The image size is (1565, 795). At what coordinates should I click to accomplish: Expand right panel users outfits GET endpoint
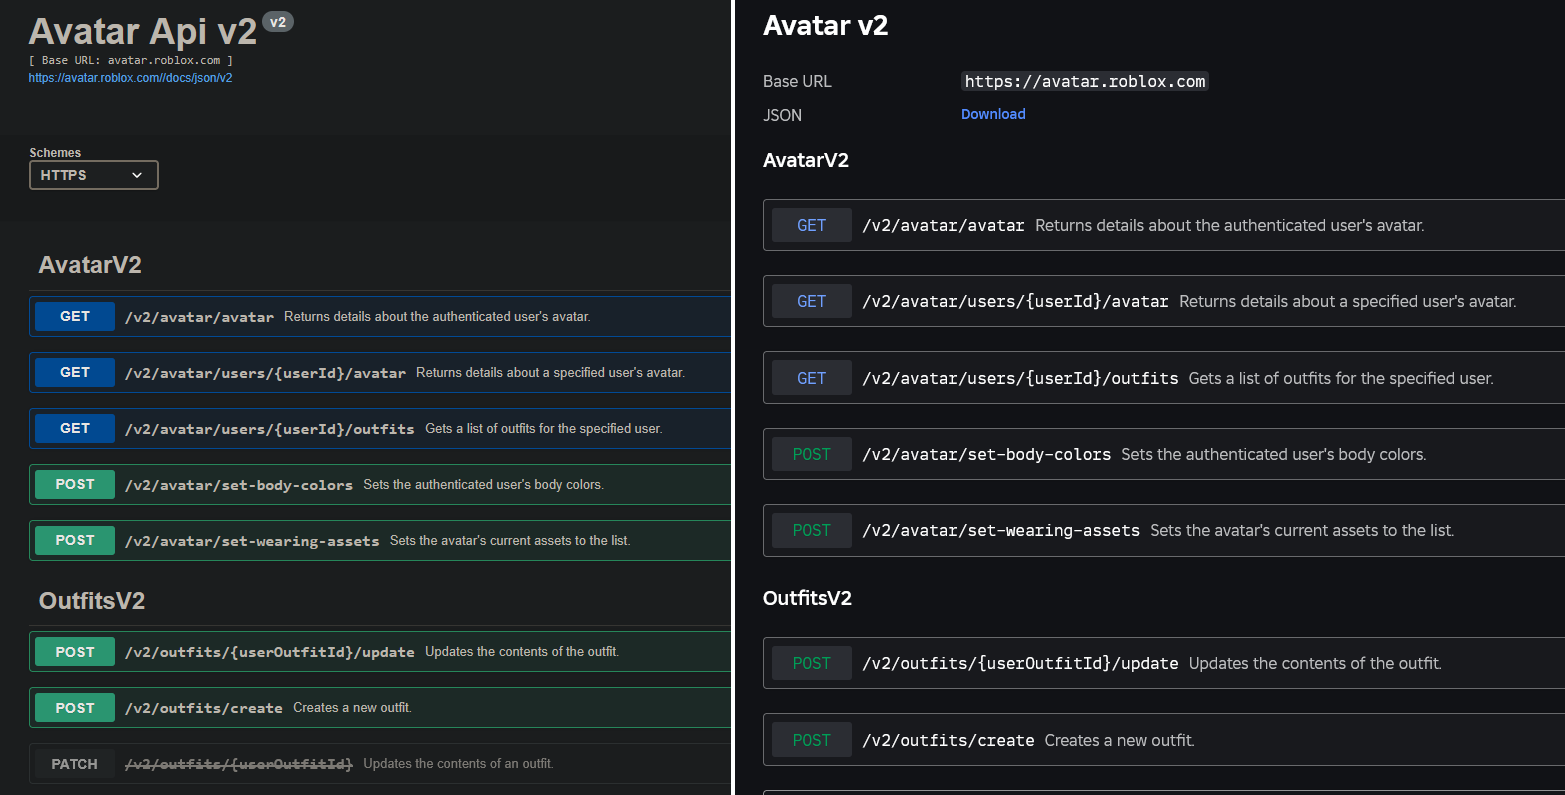pos(1020,379)
